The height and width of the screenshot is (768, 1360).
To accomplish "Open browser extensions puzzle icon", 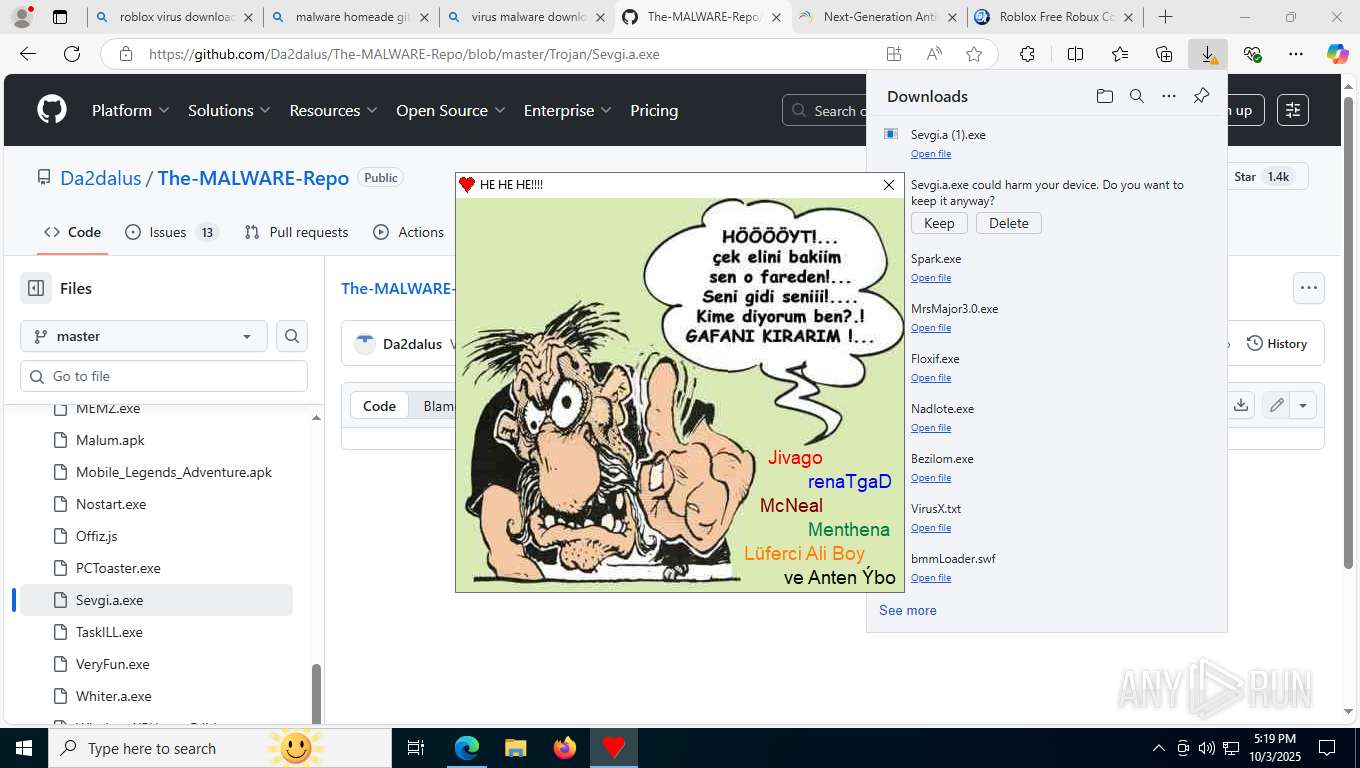I will [x=1027, y=54].
